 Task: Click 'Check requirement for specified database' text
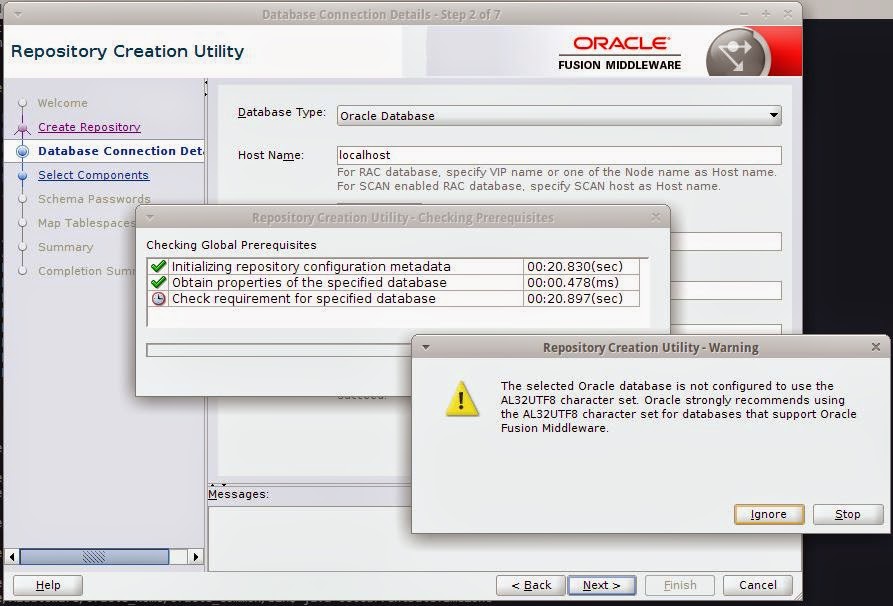point(304,298)
